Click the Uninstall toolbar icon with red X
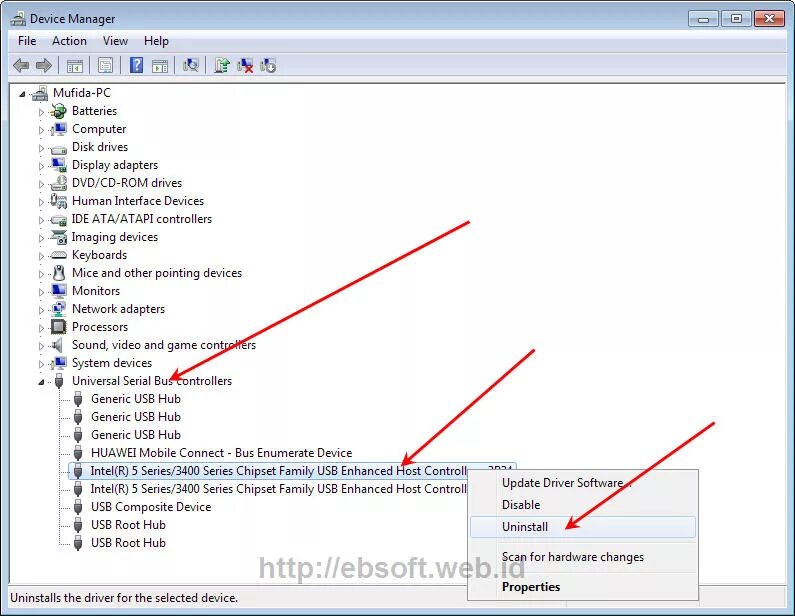795x616 pixels. pyautogui.click(x=245, y=65)
